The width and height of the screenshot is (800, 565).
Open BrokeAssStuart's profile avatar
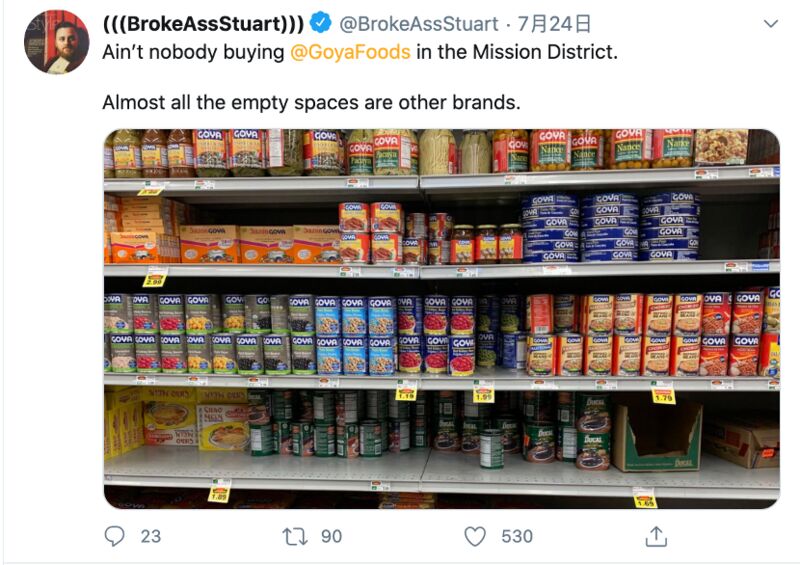[x=56, y=42]
